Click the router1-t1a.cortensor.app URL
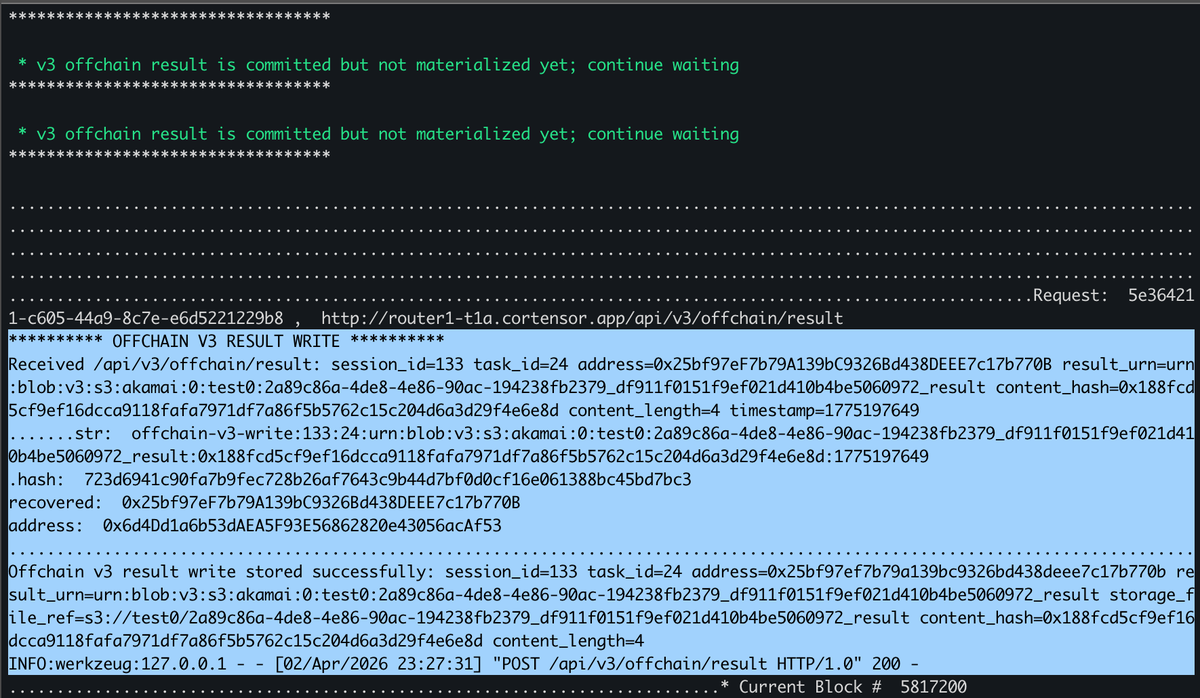Screen dimensions: 1200x698 [x=582, y=318]
